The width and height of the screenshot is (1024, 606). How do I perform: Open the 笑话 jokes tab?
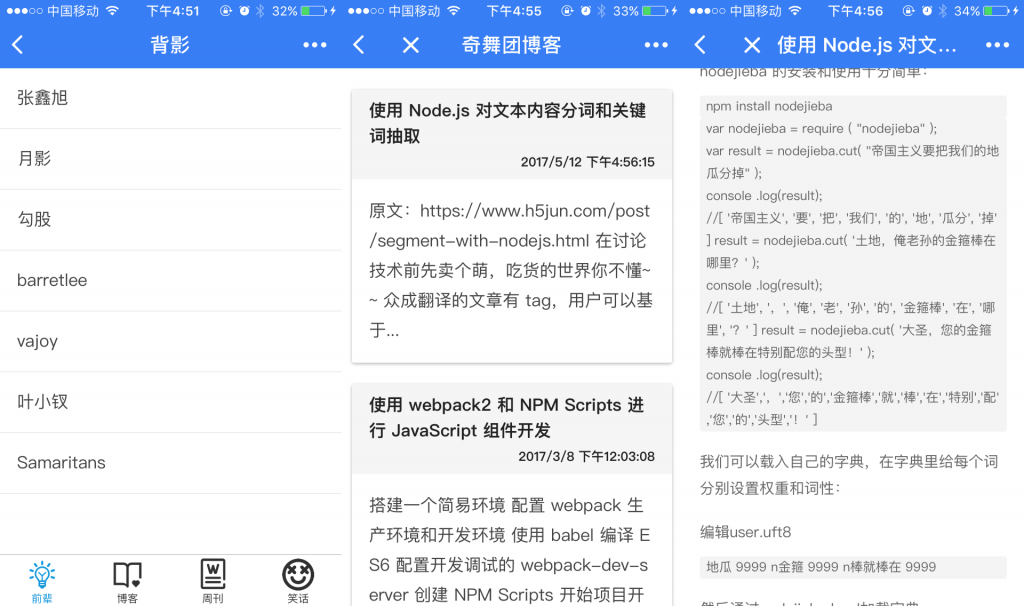coord(298,581)
